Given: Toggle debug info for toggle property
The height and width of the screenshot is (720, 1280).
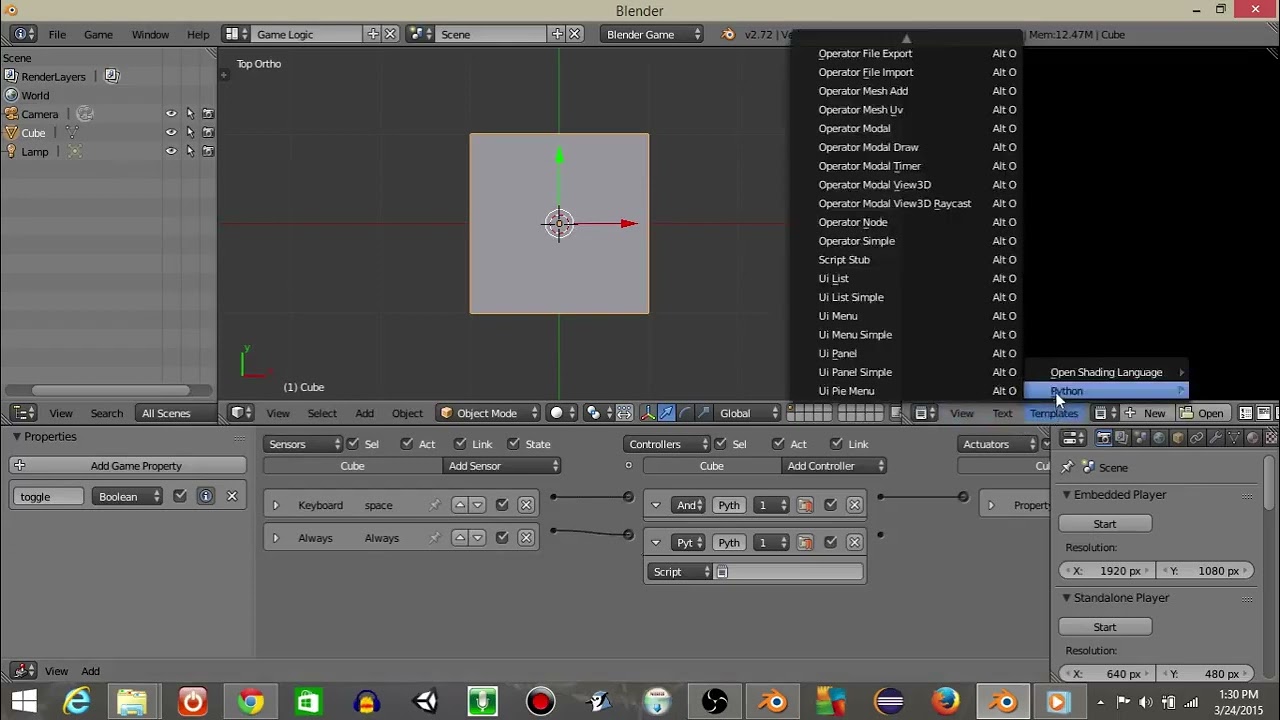Looking at the screenshot, I should pos(205,496).
